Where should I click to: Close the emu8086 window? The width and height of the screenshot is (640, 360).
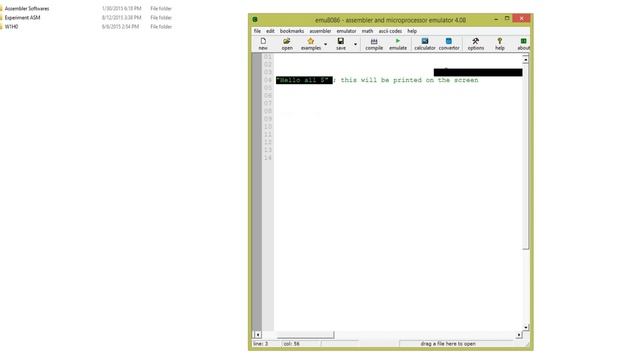(x=521, y=19)
